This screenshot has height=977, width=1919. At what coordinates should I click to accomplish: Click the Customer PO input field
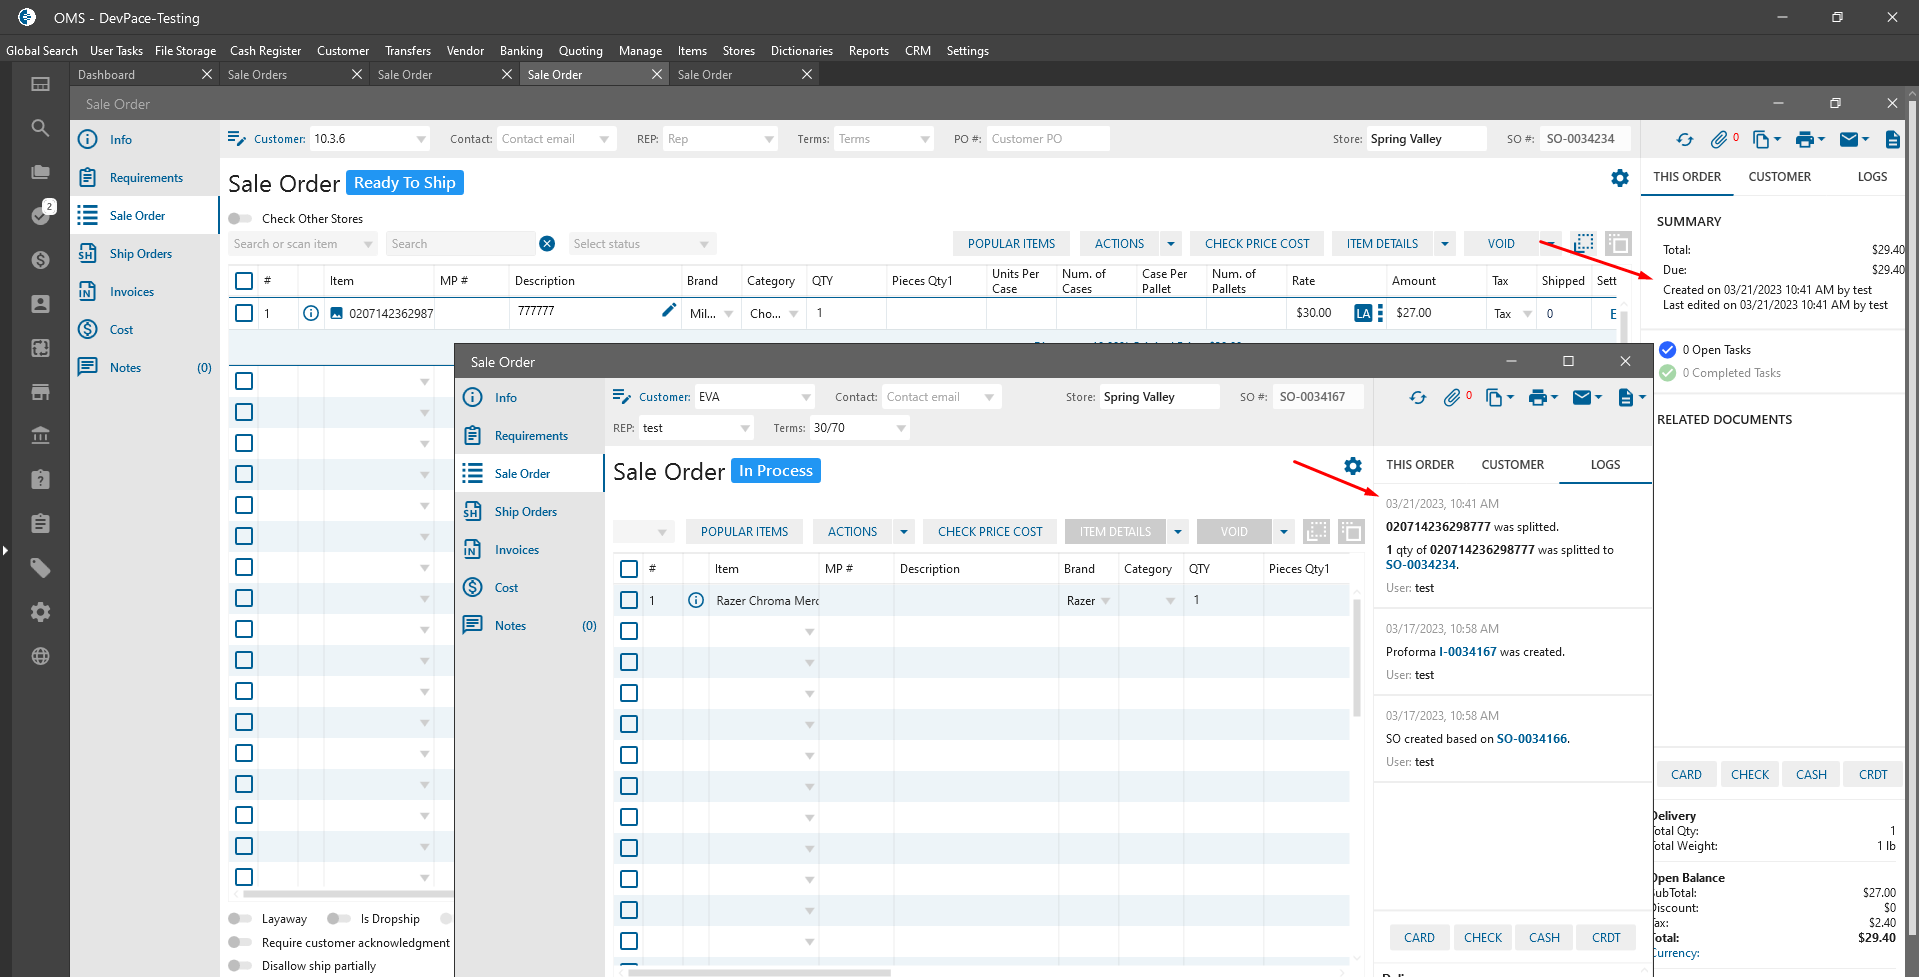click(x=1047, y=139)
